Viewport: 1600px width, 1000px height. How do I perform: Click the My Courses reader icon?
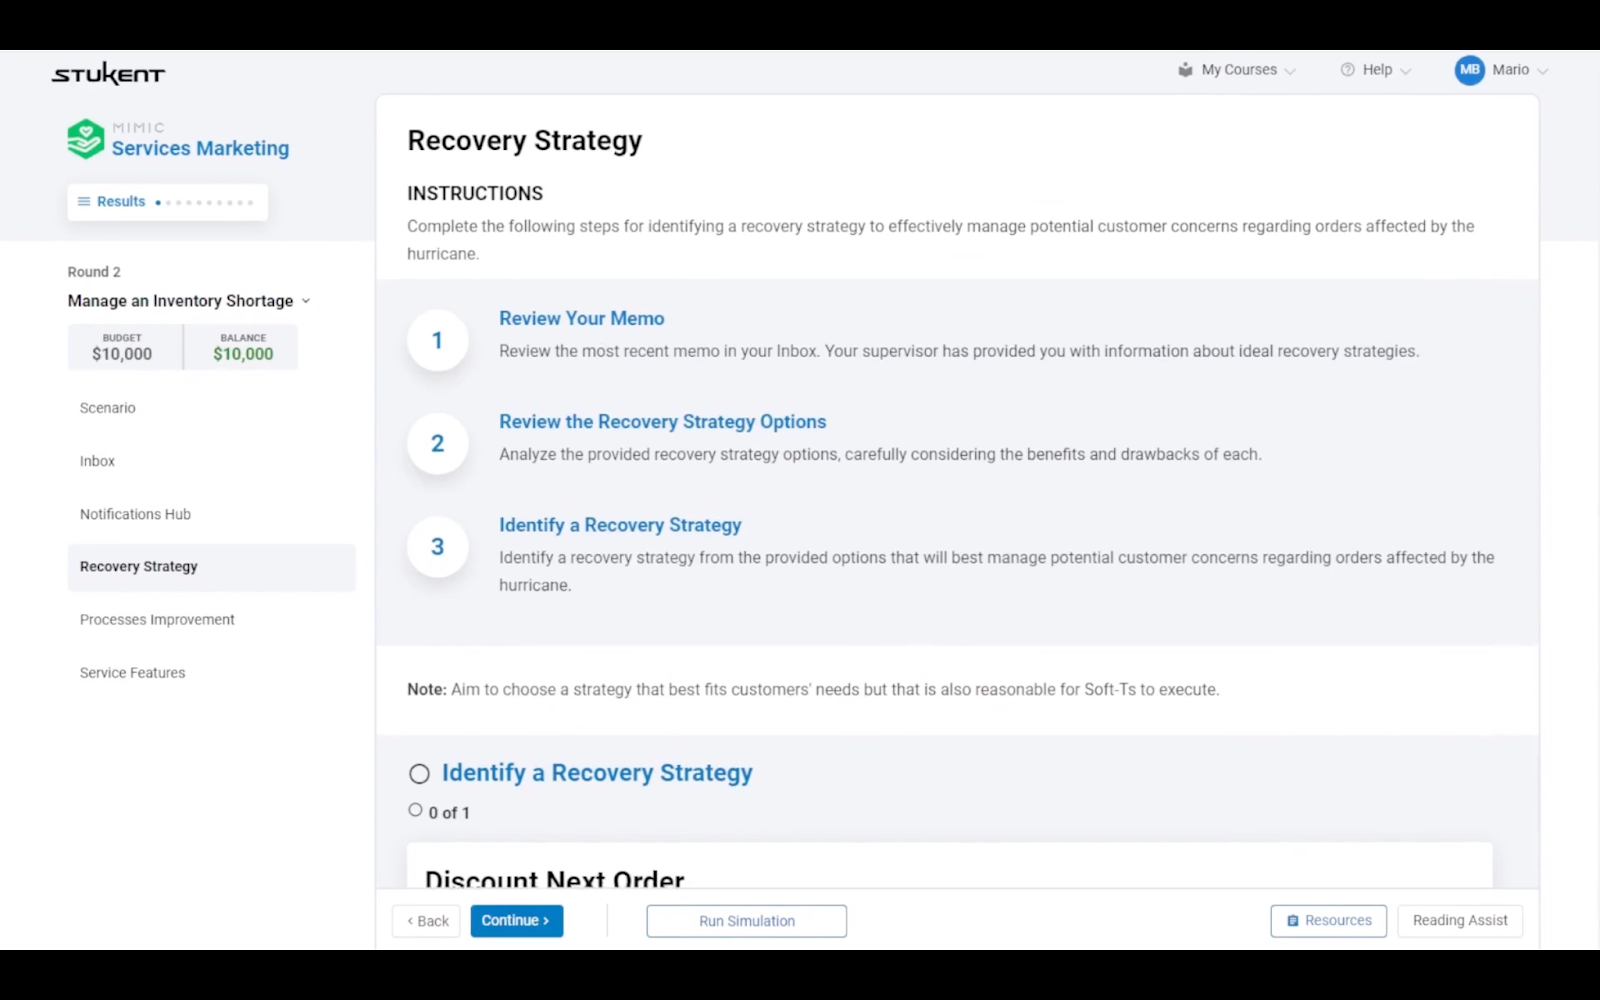[x=1185, y=70]
